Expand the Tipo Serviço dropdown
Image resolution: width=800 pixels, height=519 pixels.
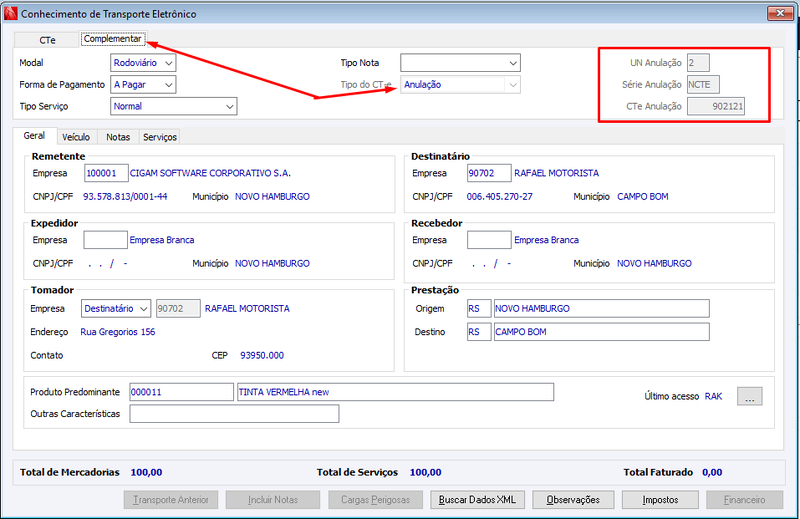pyautogui.click(x=173, y=106)
